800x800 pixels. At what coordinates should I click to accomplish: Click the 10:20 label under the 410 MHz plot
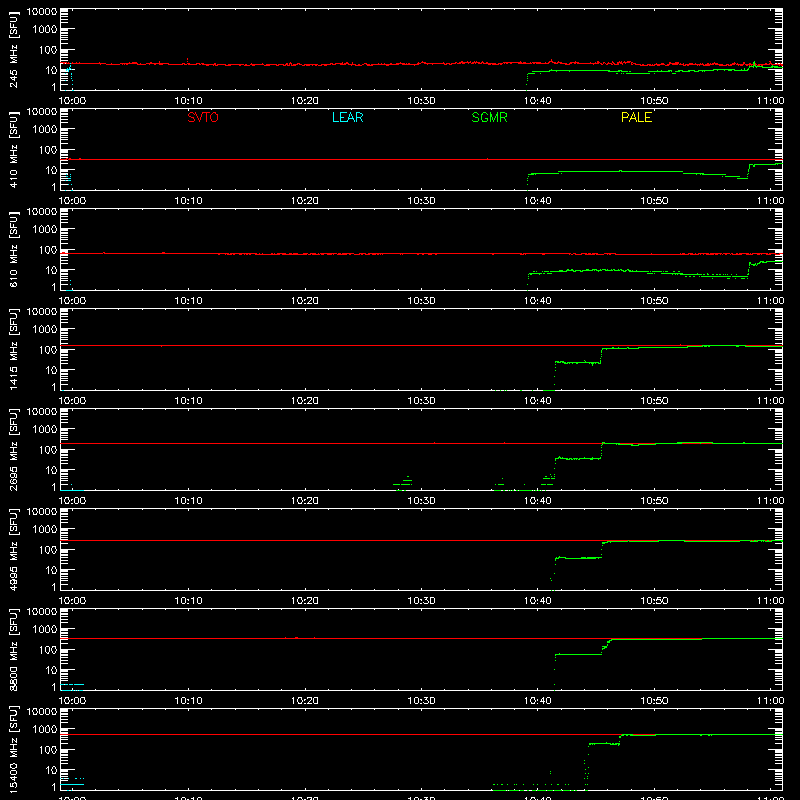point(305,201)
